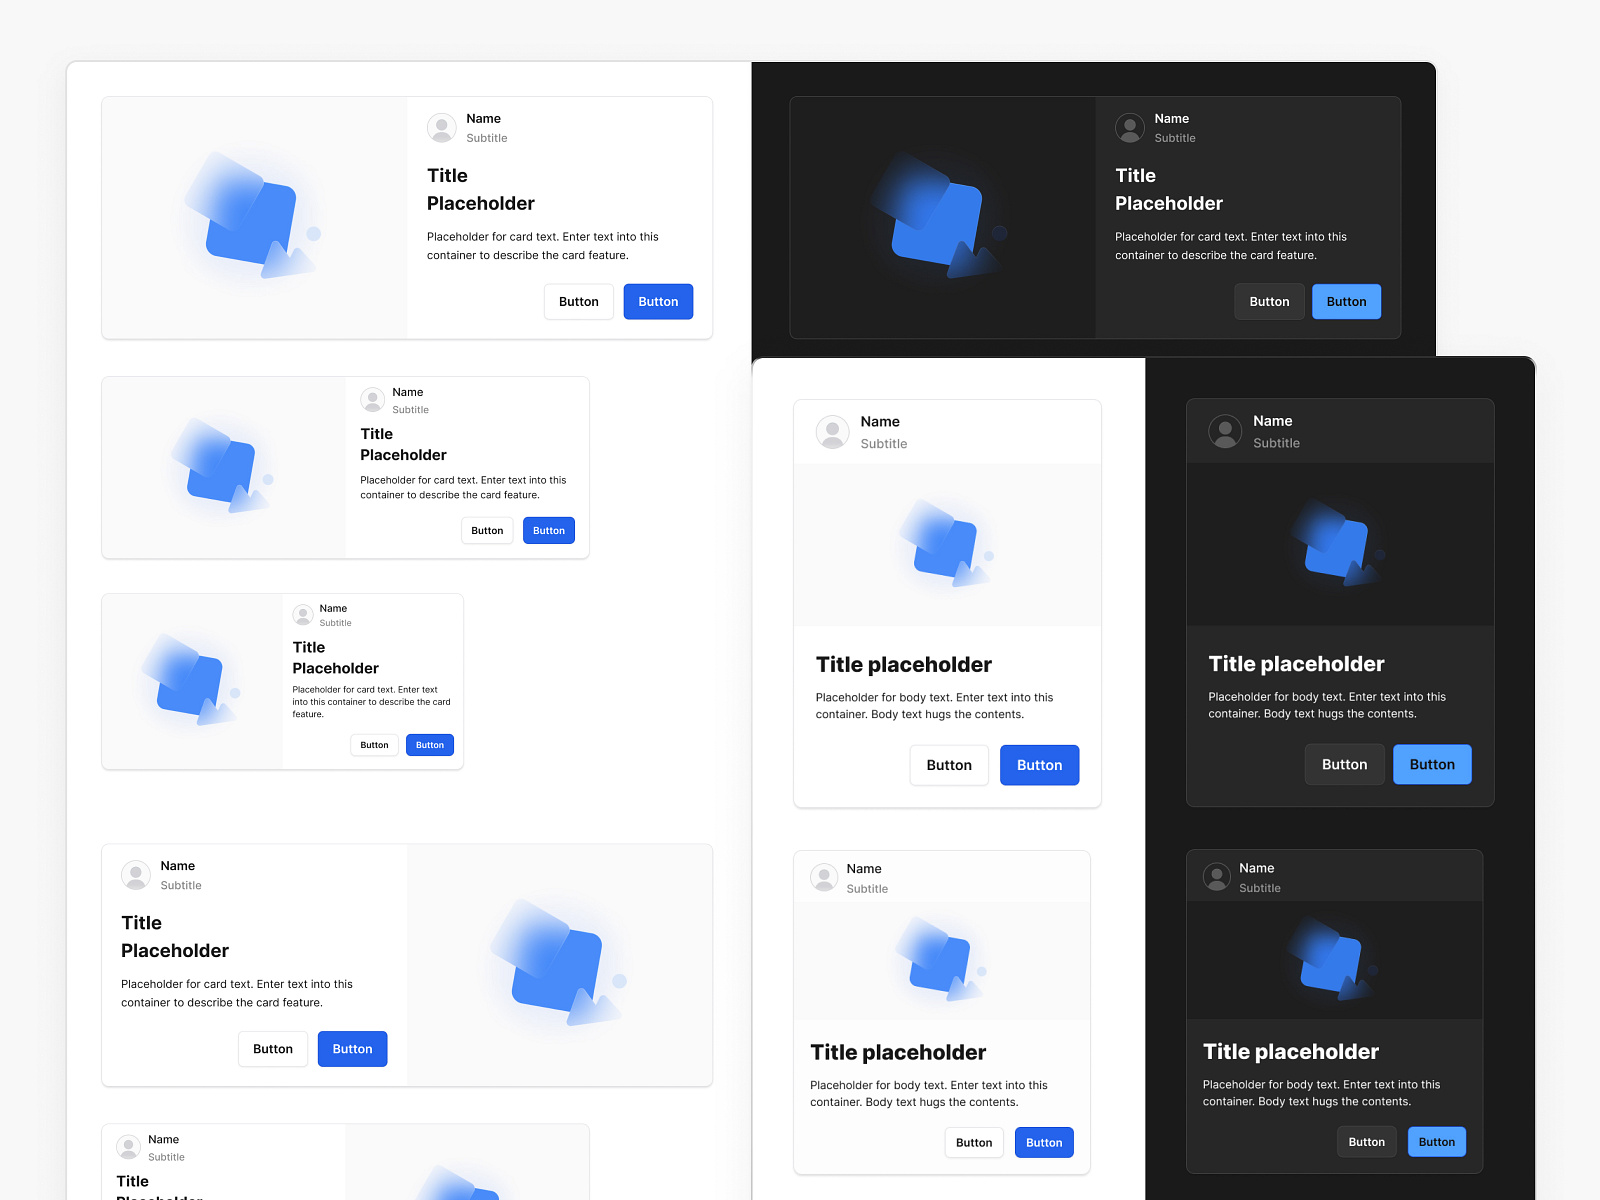The height and width of the screenshot is (1200, 1600).
Task: Select the avatar icon in the bottom dark vertical card
Action: click(1217, 877)
